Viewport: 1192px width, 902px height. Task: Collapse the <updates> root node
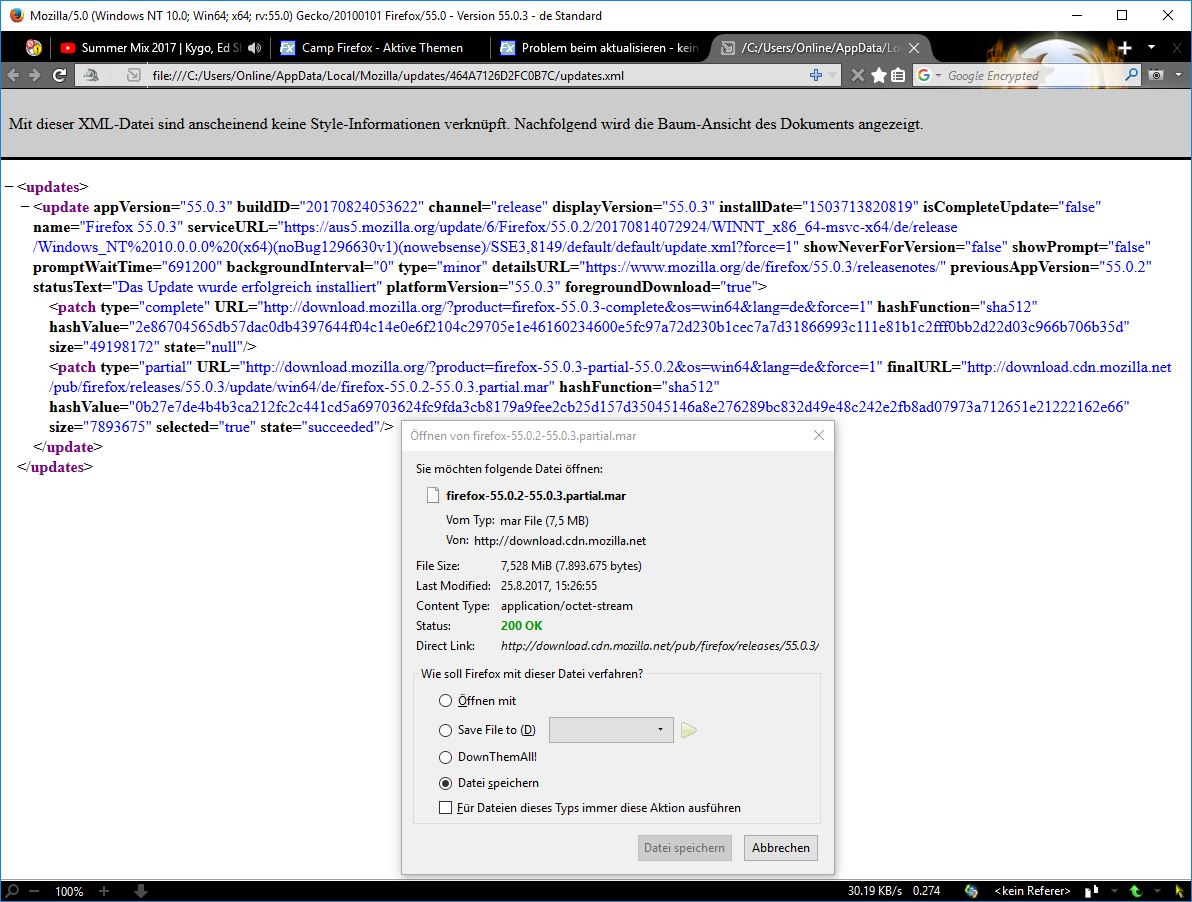pos(9,187)
